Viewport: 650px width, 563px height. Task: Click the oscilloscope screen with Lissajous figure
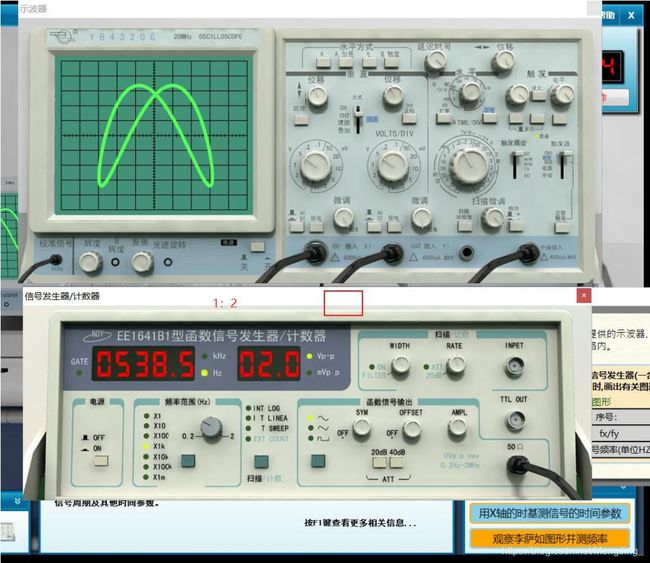(x=154, y=135)
